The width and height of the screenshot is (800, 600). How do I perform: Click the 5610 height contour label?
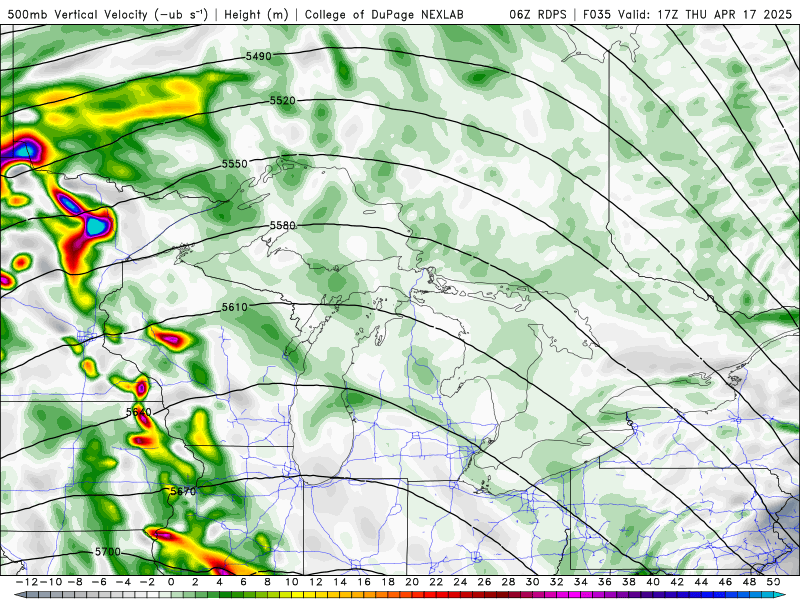click(235, 307)
